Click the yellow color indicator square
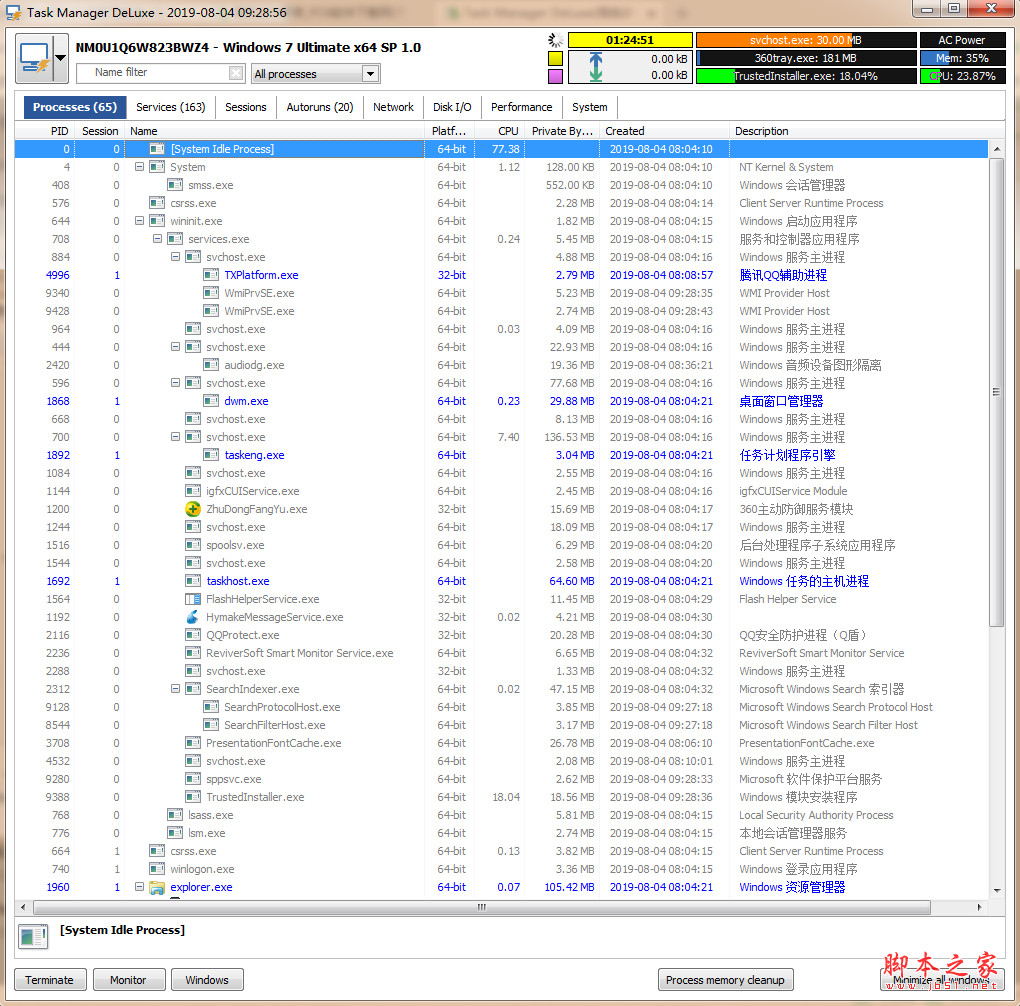This screenshot has width=1020, height=1006. point(555,59)
